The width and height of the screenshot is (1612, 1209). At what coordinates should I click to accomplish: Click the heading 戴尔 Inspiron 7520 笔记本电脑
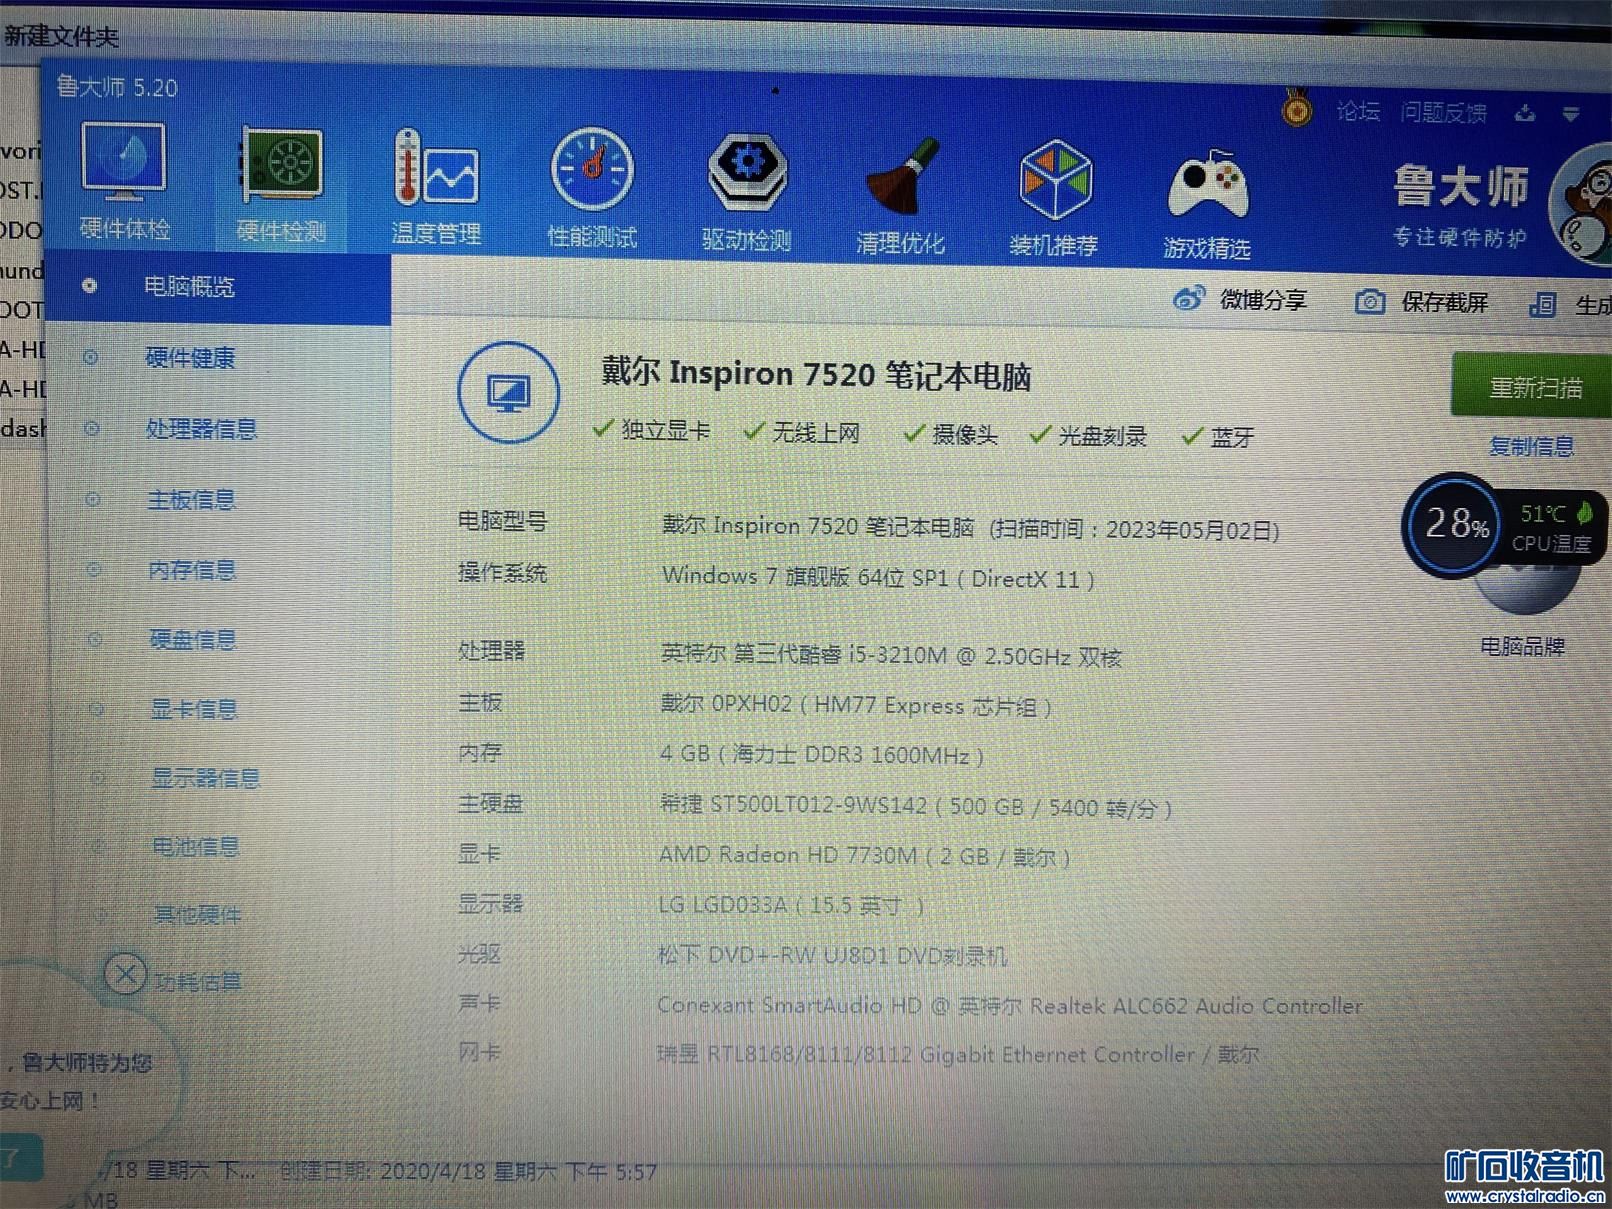[815, 374]
